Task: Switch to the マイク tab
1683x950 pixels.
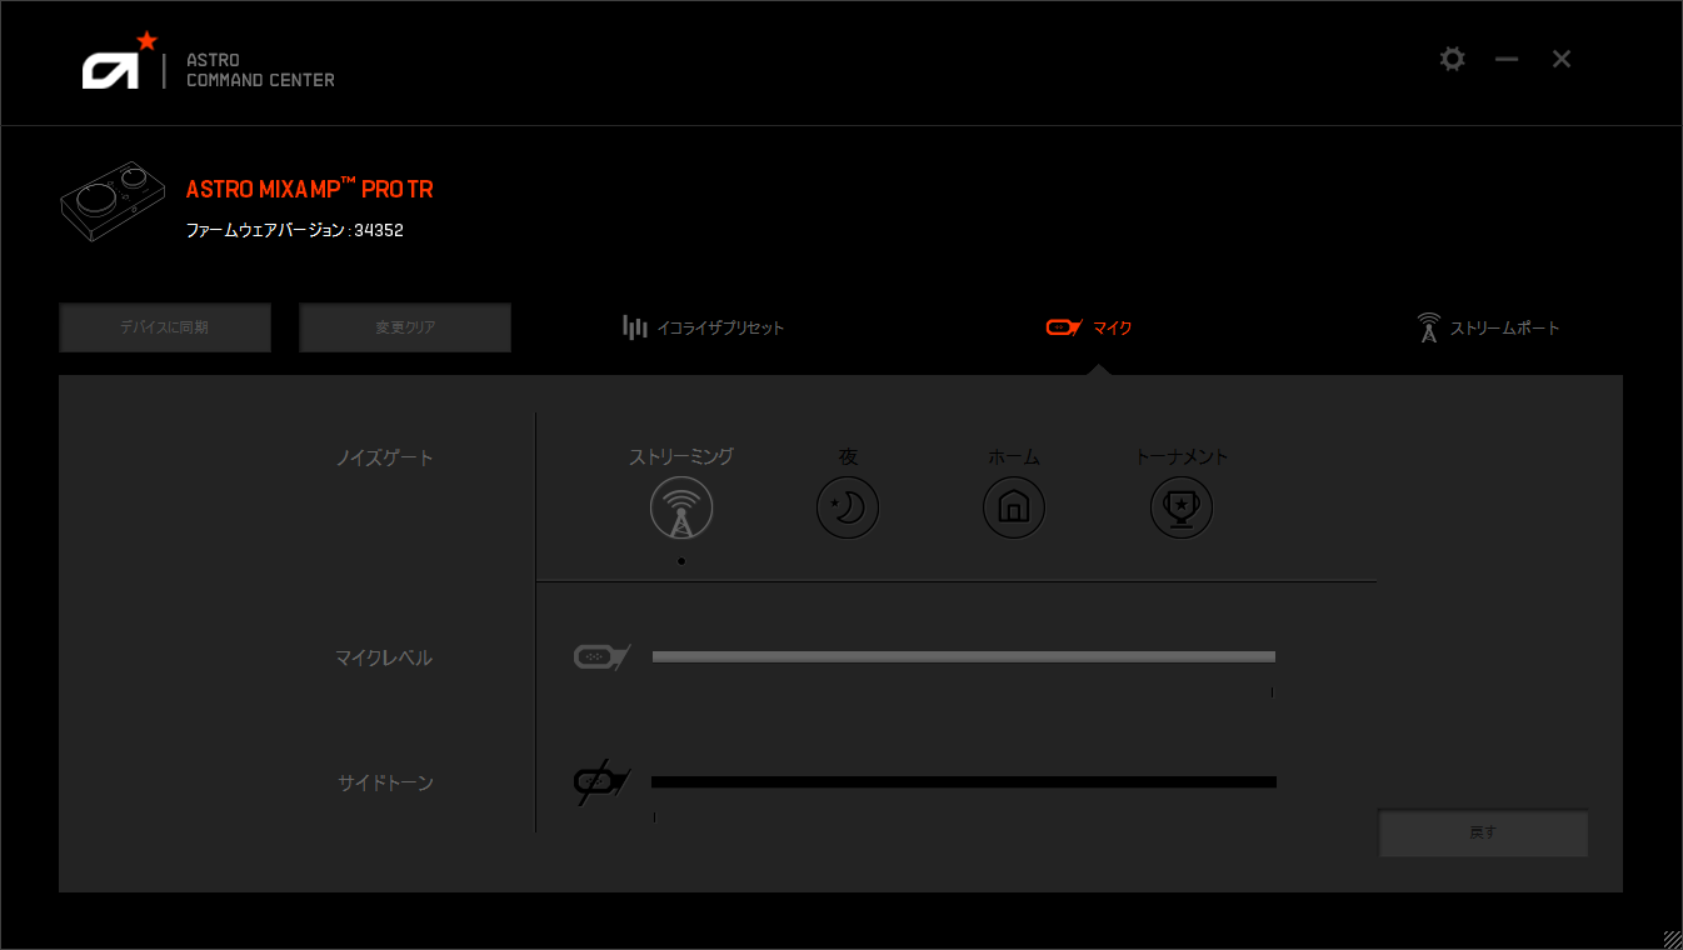Action: (1089, 327)
